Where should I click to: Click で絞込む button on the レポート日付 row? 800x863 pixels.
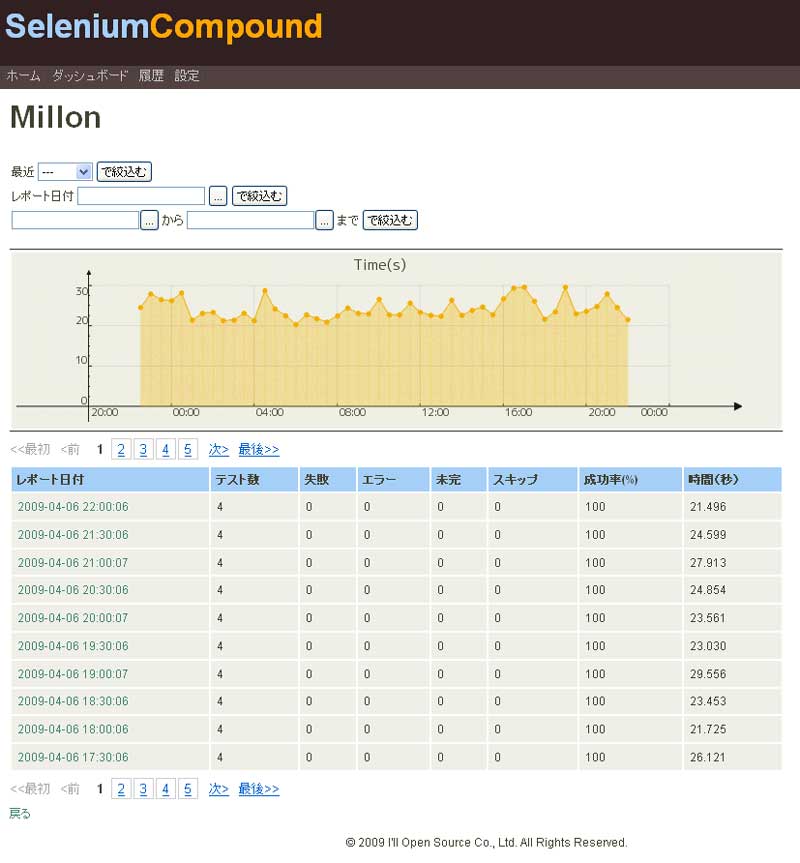click(x=260, y=196)
